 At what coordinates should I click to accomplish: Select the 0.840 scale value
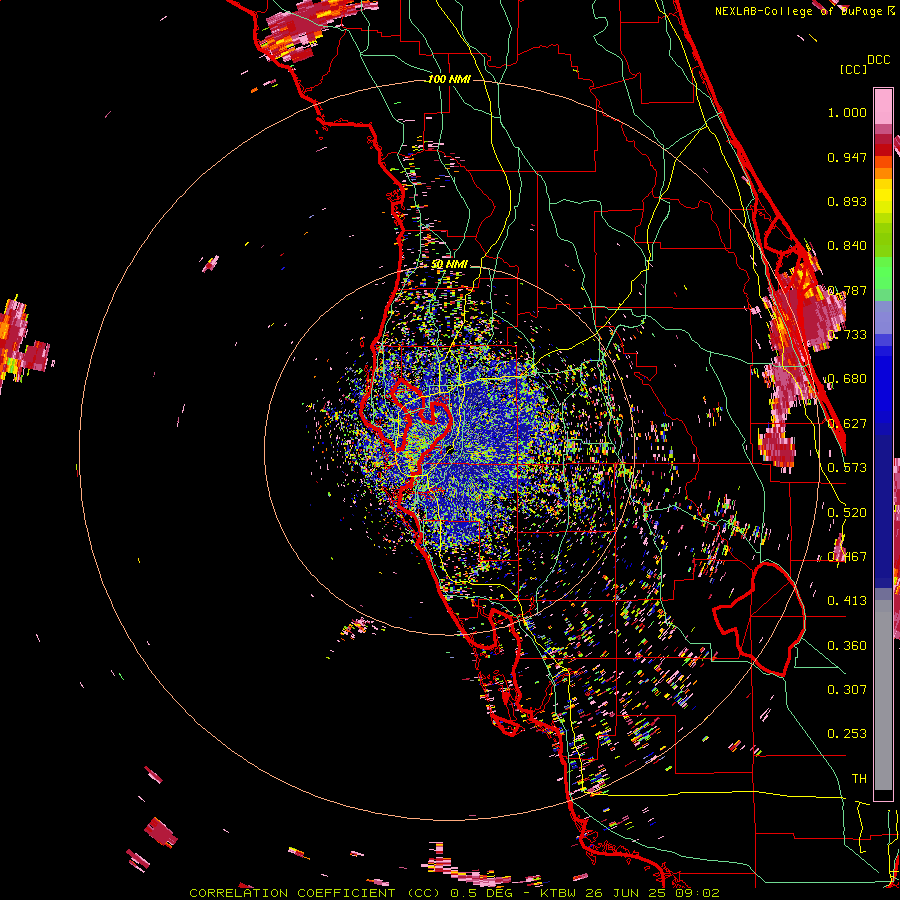[x=847, y=246]
